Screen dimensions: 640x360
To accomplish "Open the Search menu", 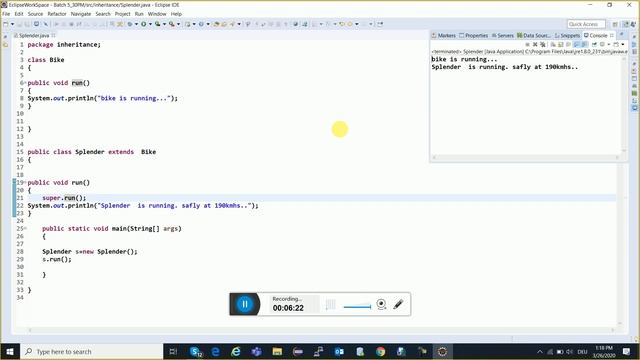I will (103, 14).
